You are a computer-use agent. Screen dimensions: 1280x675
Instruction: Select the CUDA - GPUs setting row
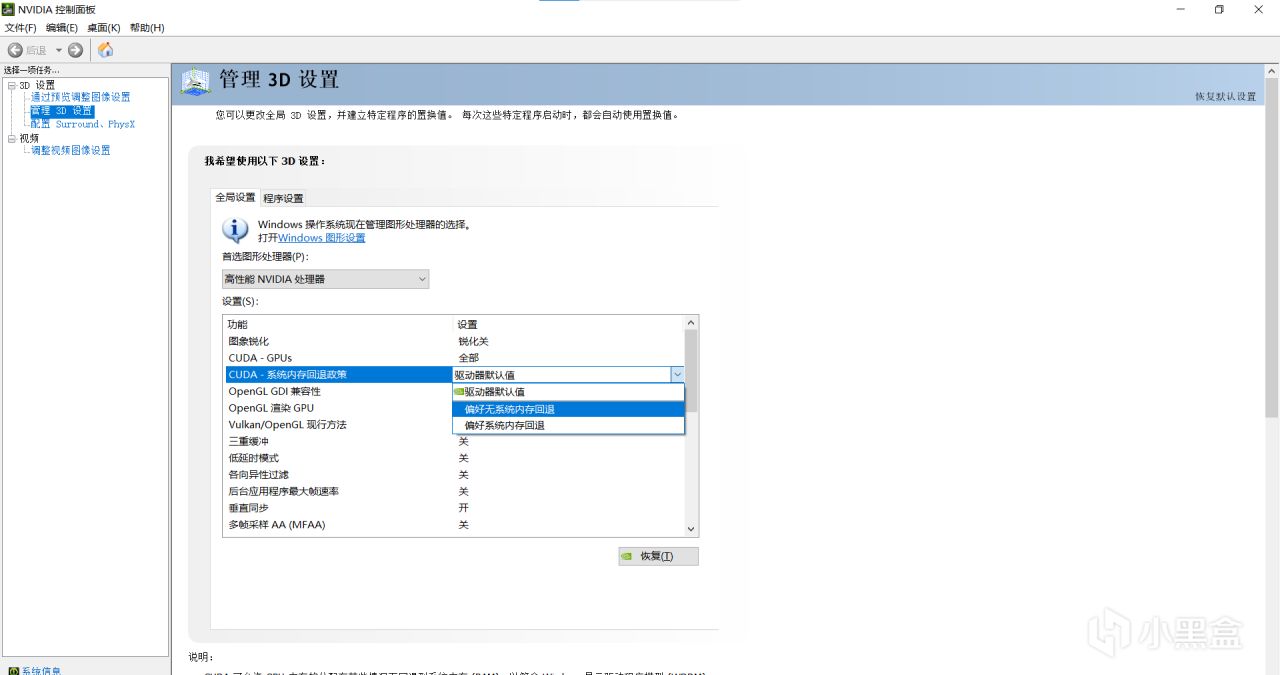[x=453, y=358]
